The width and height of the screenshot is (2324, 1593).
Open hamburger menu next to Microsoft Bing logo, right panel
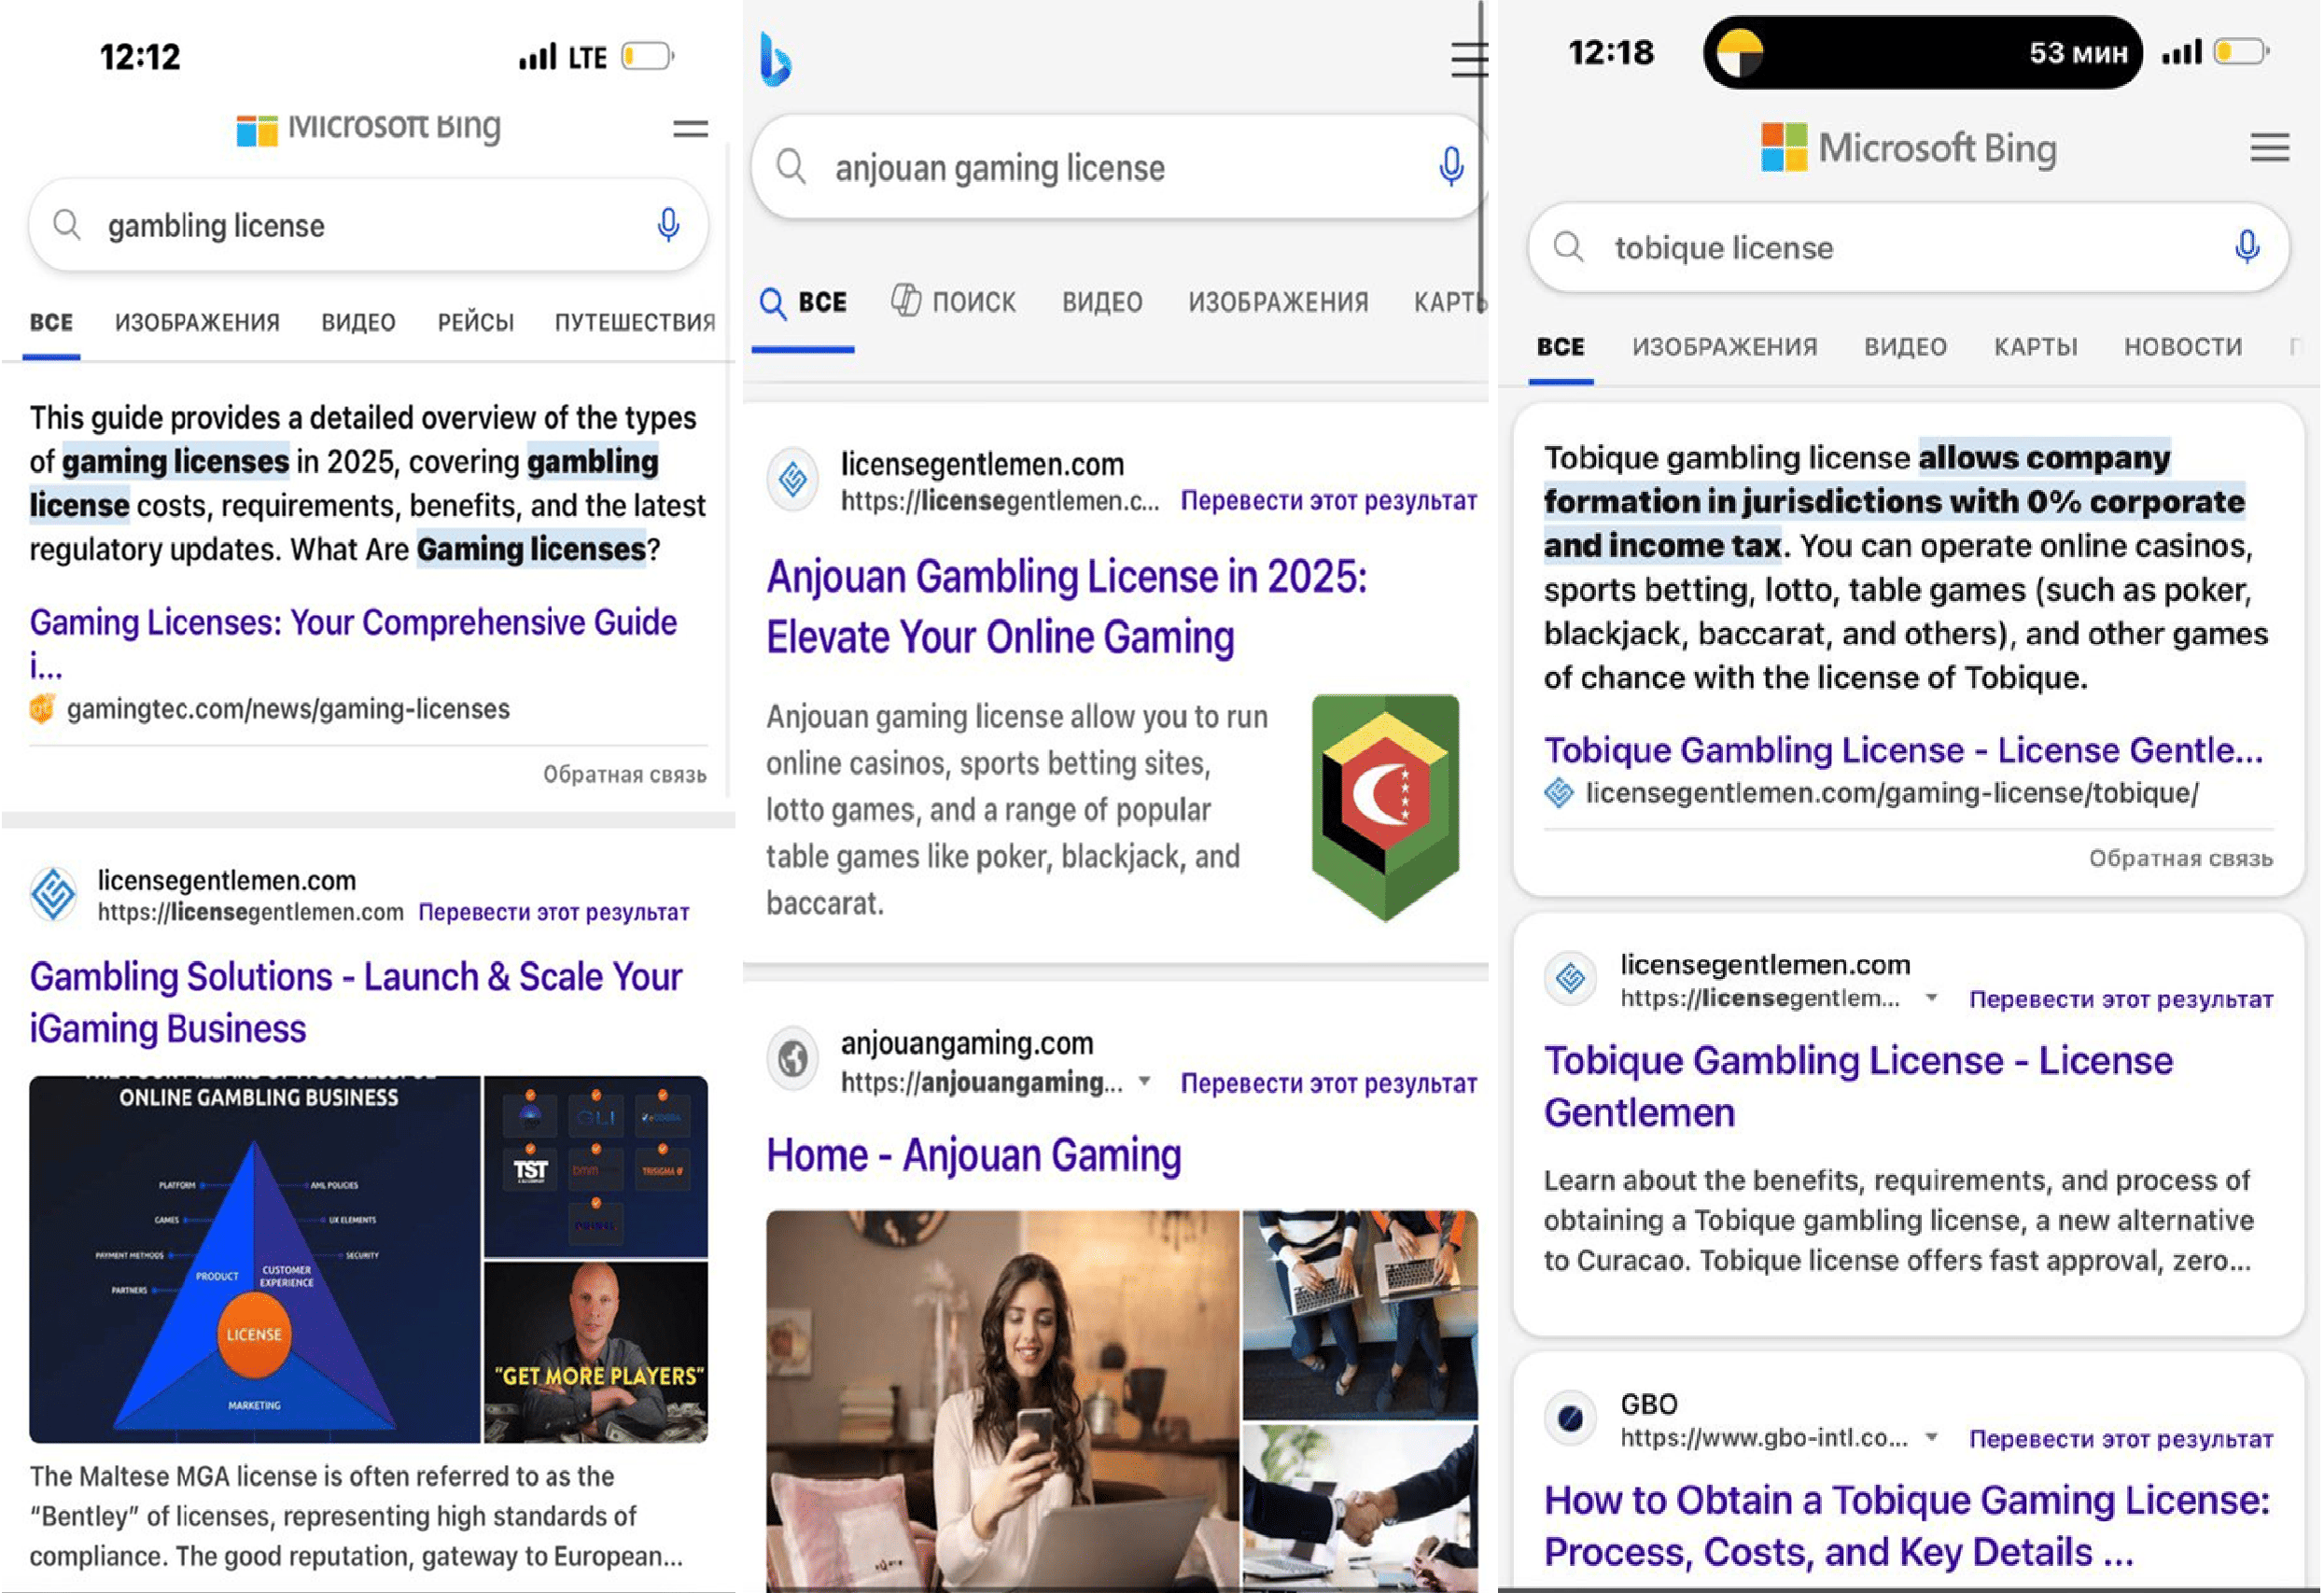pos(2269,148)
